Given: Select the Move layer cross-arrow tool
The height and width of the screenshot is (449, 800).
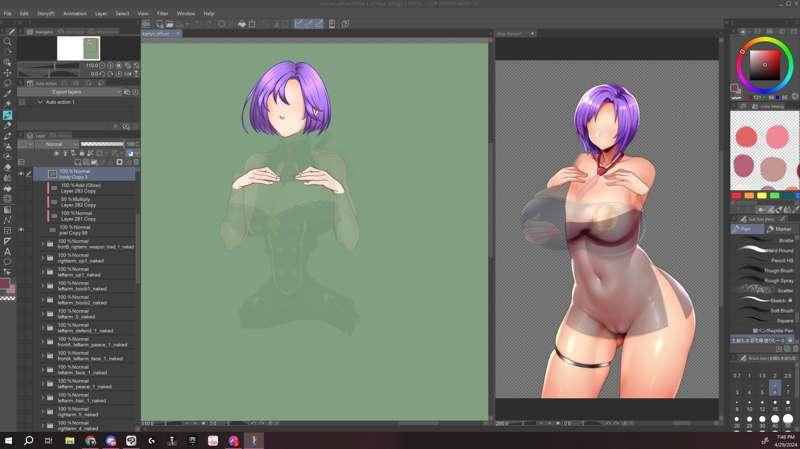Looking at the screenshot, I should point(7,73).
